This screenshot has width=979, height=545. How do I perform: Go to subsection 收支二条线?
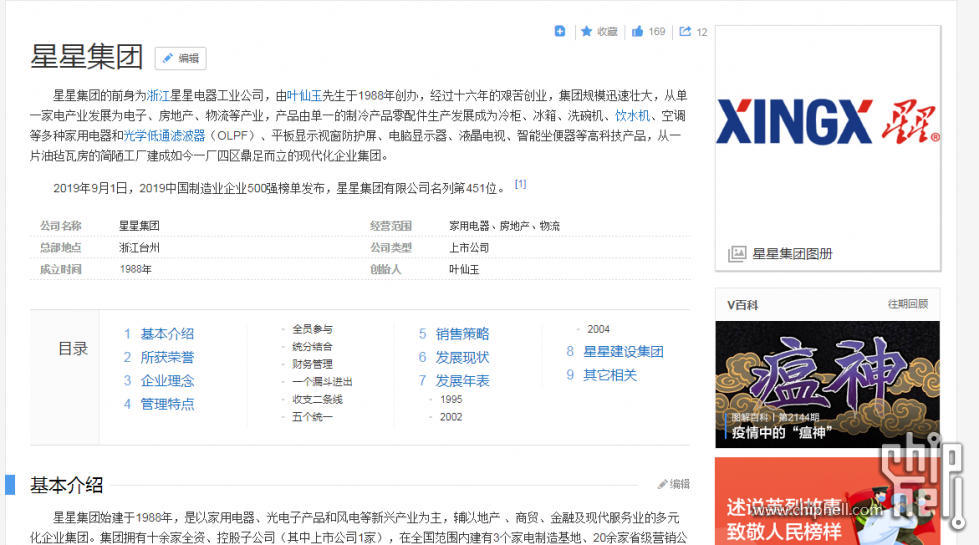(x=317, y=399)
